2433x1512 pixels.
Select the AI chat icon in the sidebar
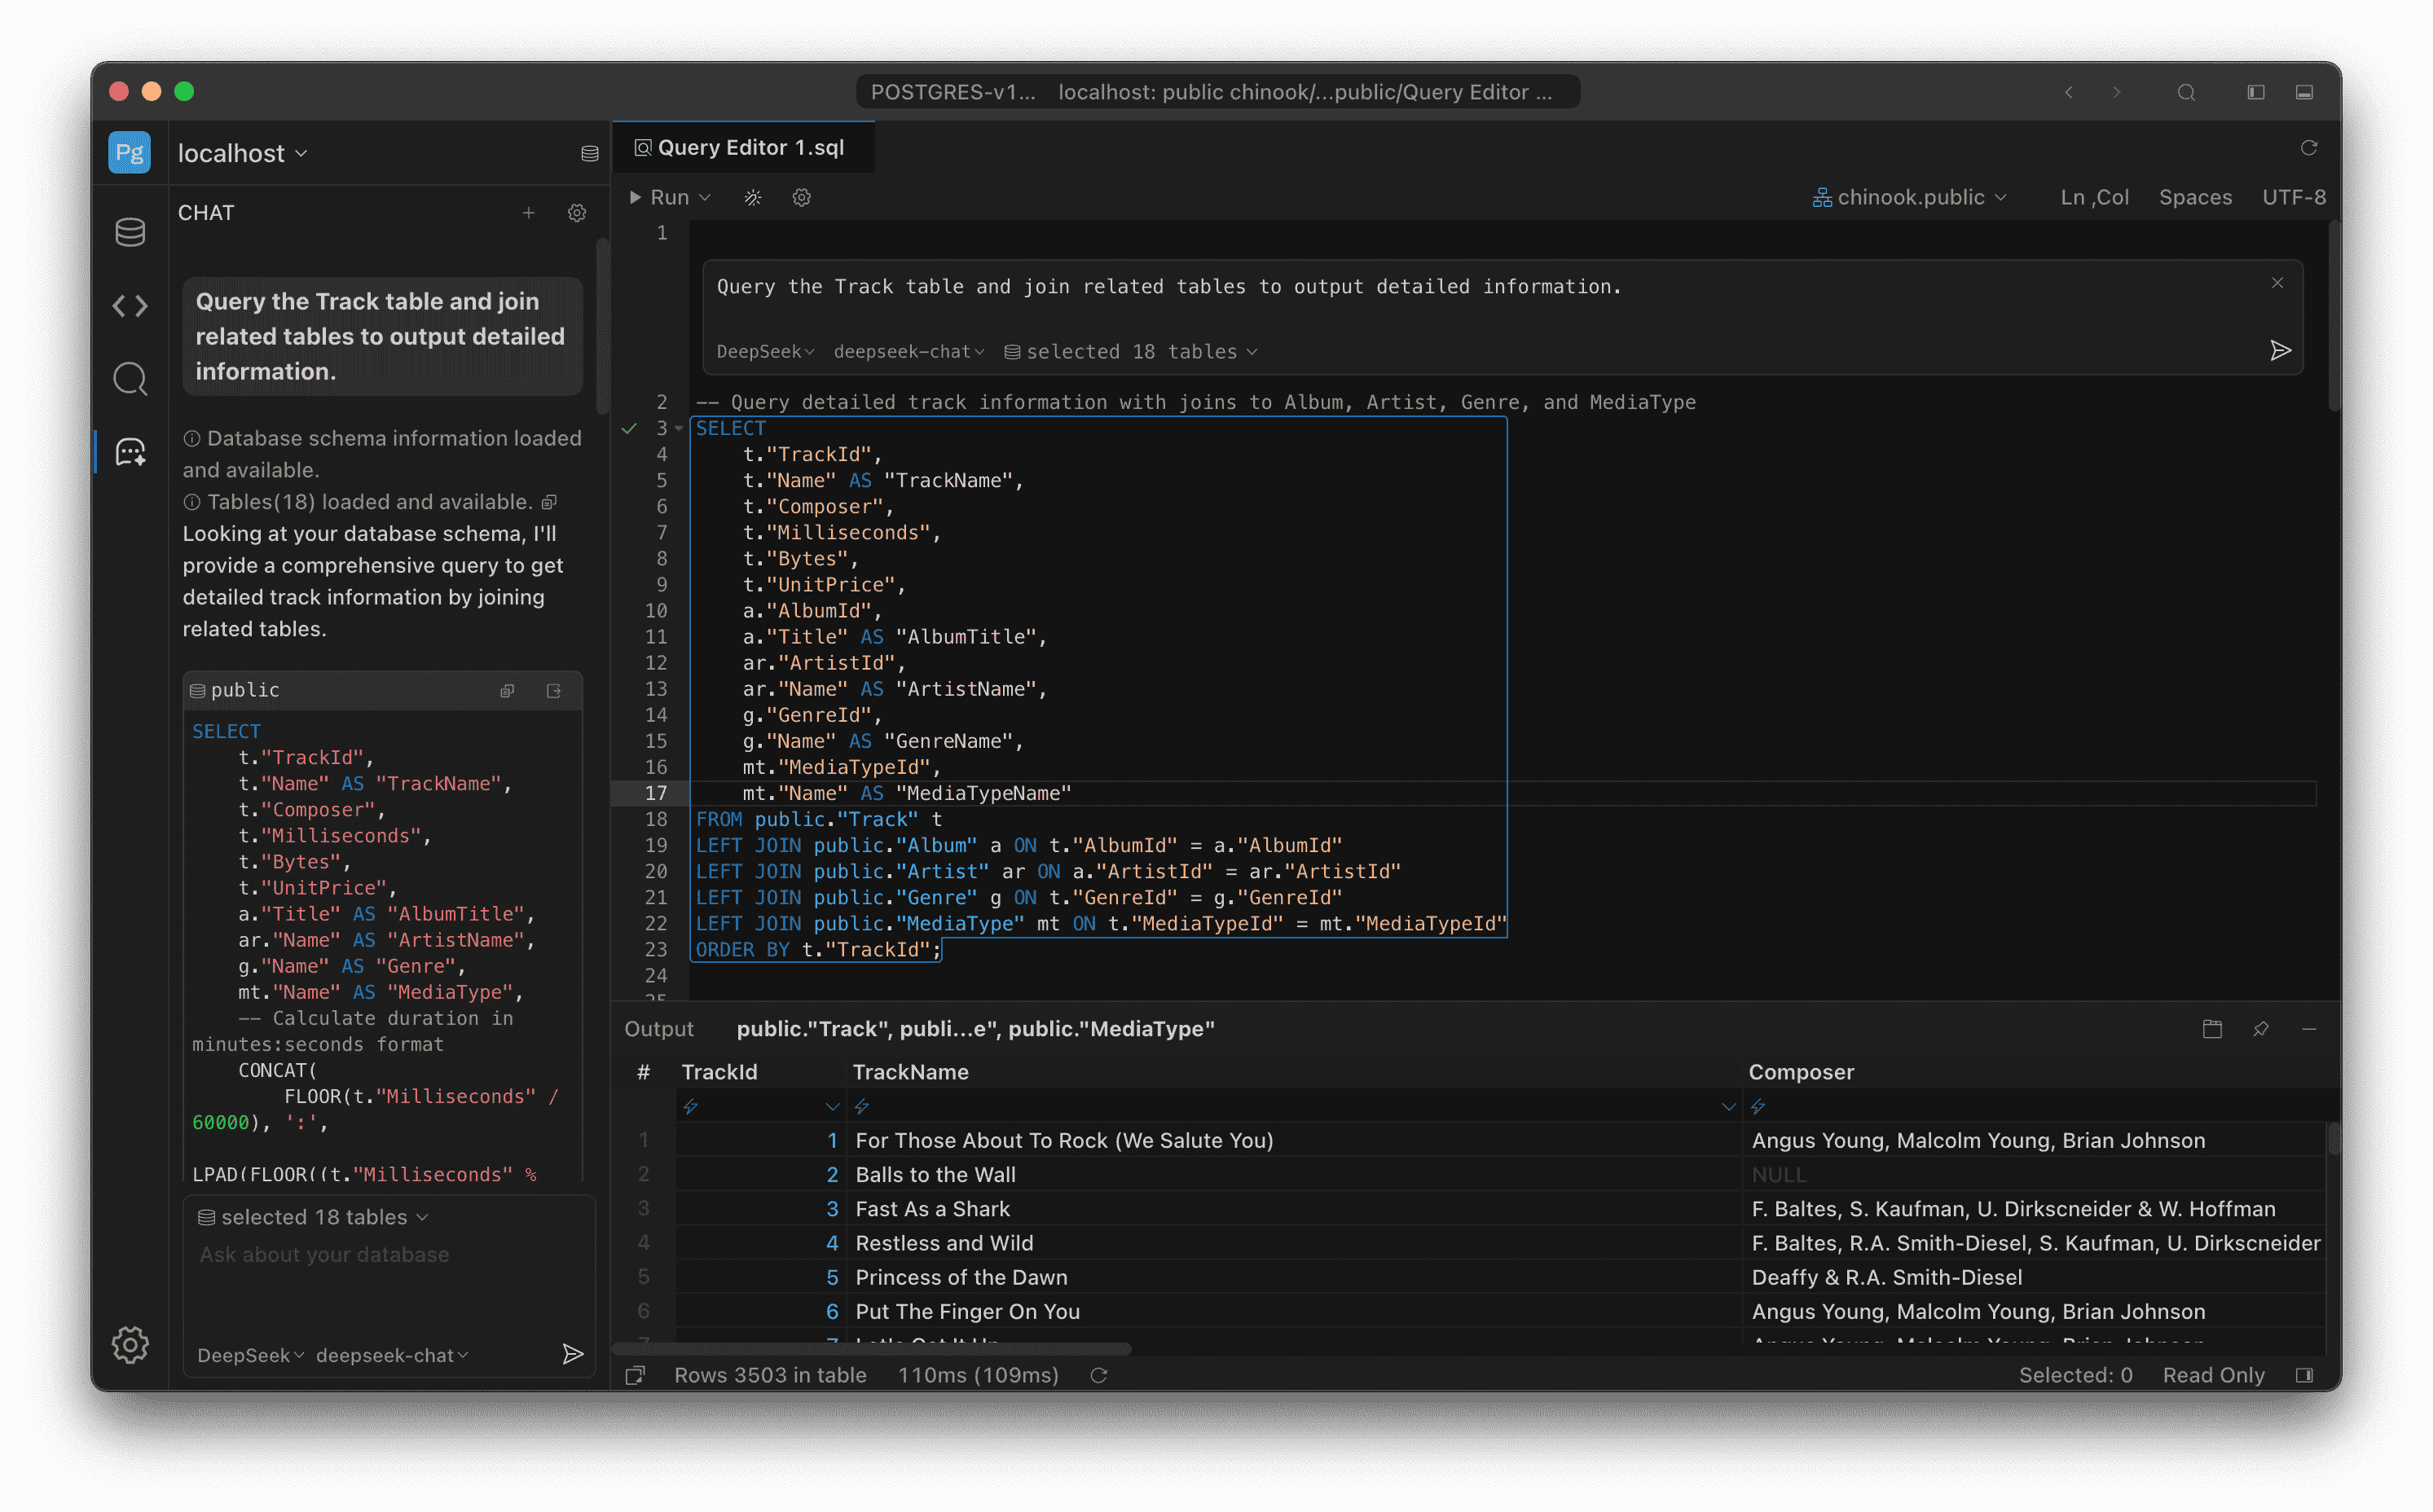130,451
